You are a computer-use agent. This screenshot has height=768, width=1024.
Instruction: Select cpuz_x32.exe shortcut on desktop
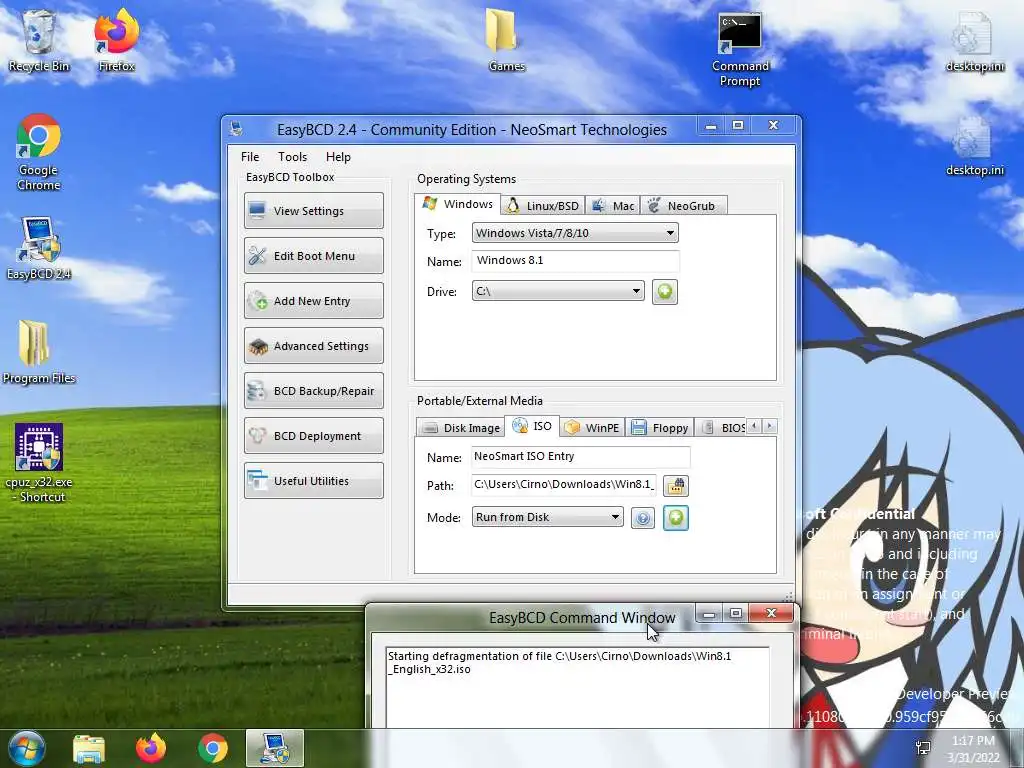tap(39, 464)
